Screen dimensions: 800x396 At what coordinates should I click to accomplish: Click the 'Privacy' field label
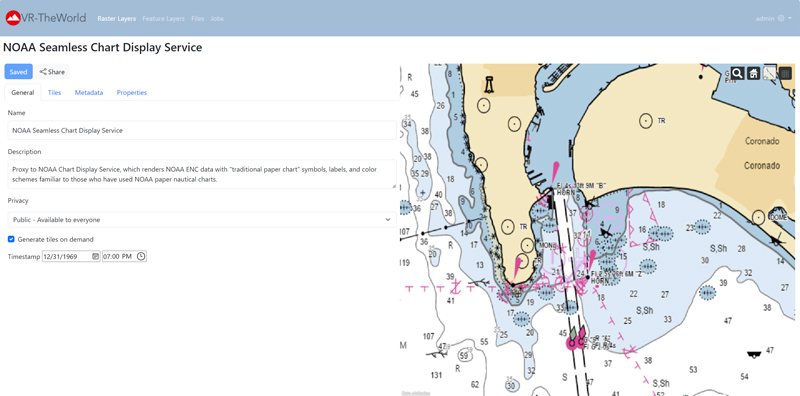coord(18,201)
